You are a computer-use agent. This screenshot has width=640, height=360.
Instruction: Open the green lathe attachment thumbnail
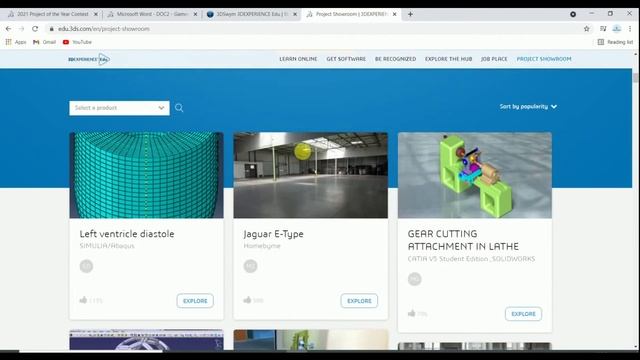[x=475, y=175]
